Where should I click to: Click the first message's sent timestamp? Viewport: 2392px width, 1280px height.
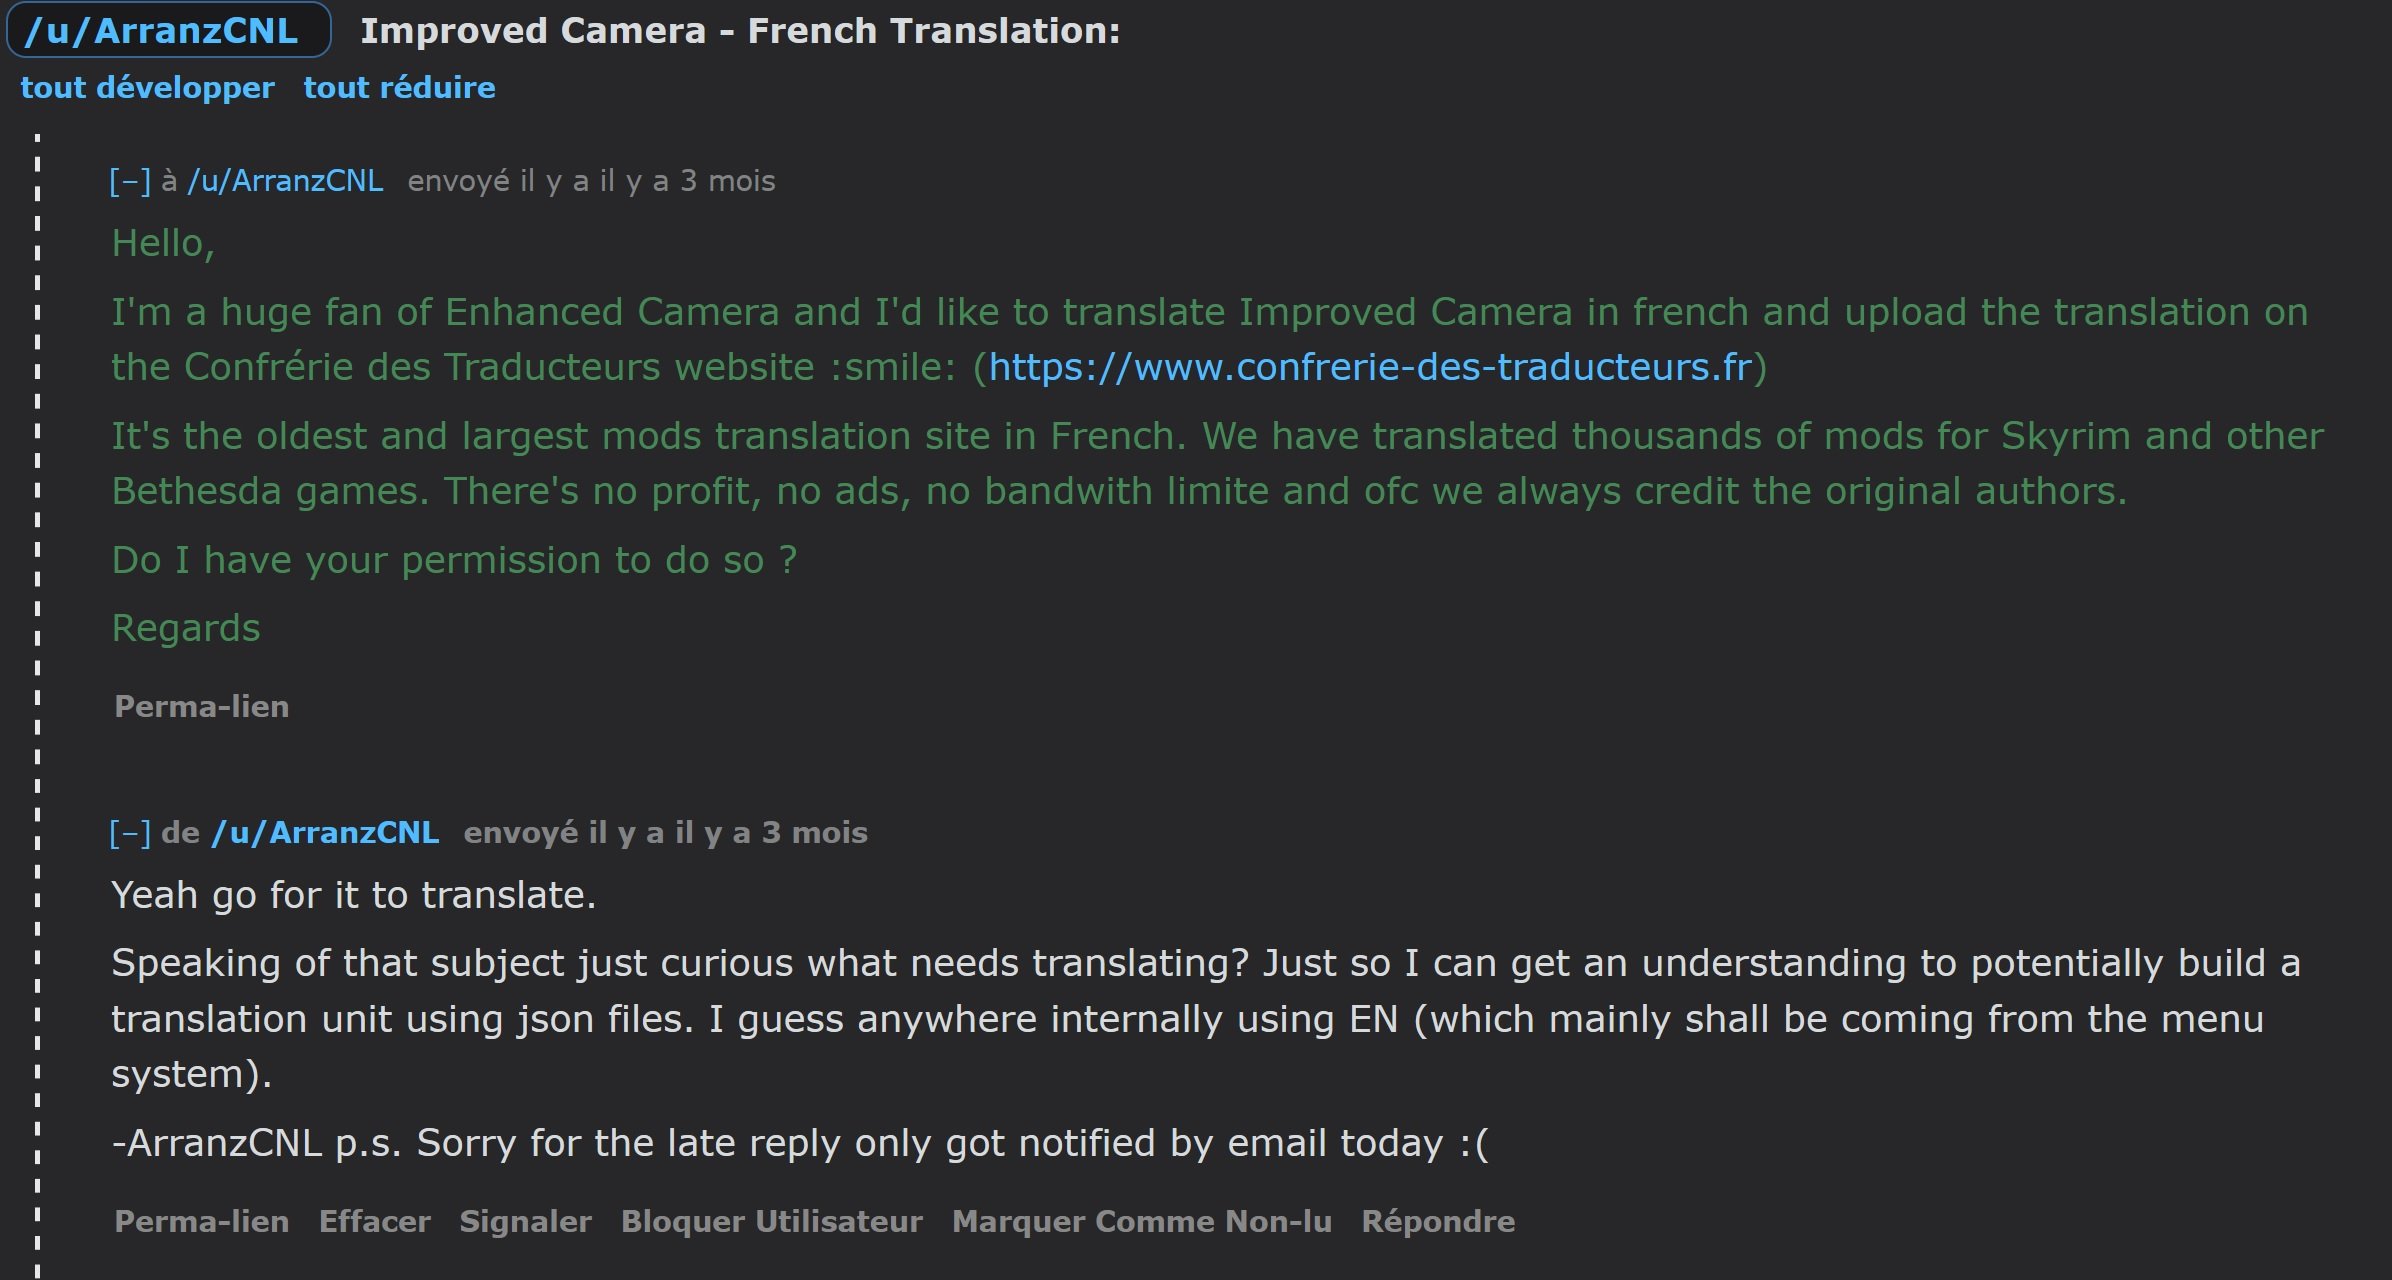tap(592, 181)
